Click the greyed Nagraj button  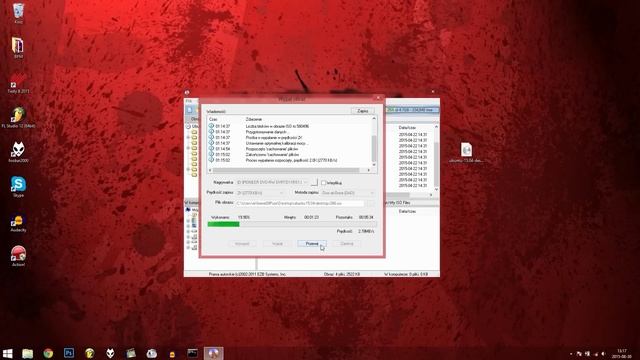pos(277,244)
